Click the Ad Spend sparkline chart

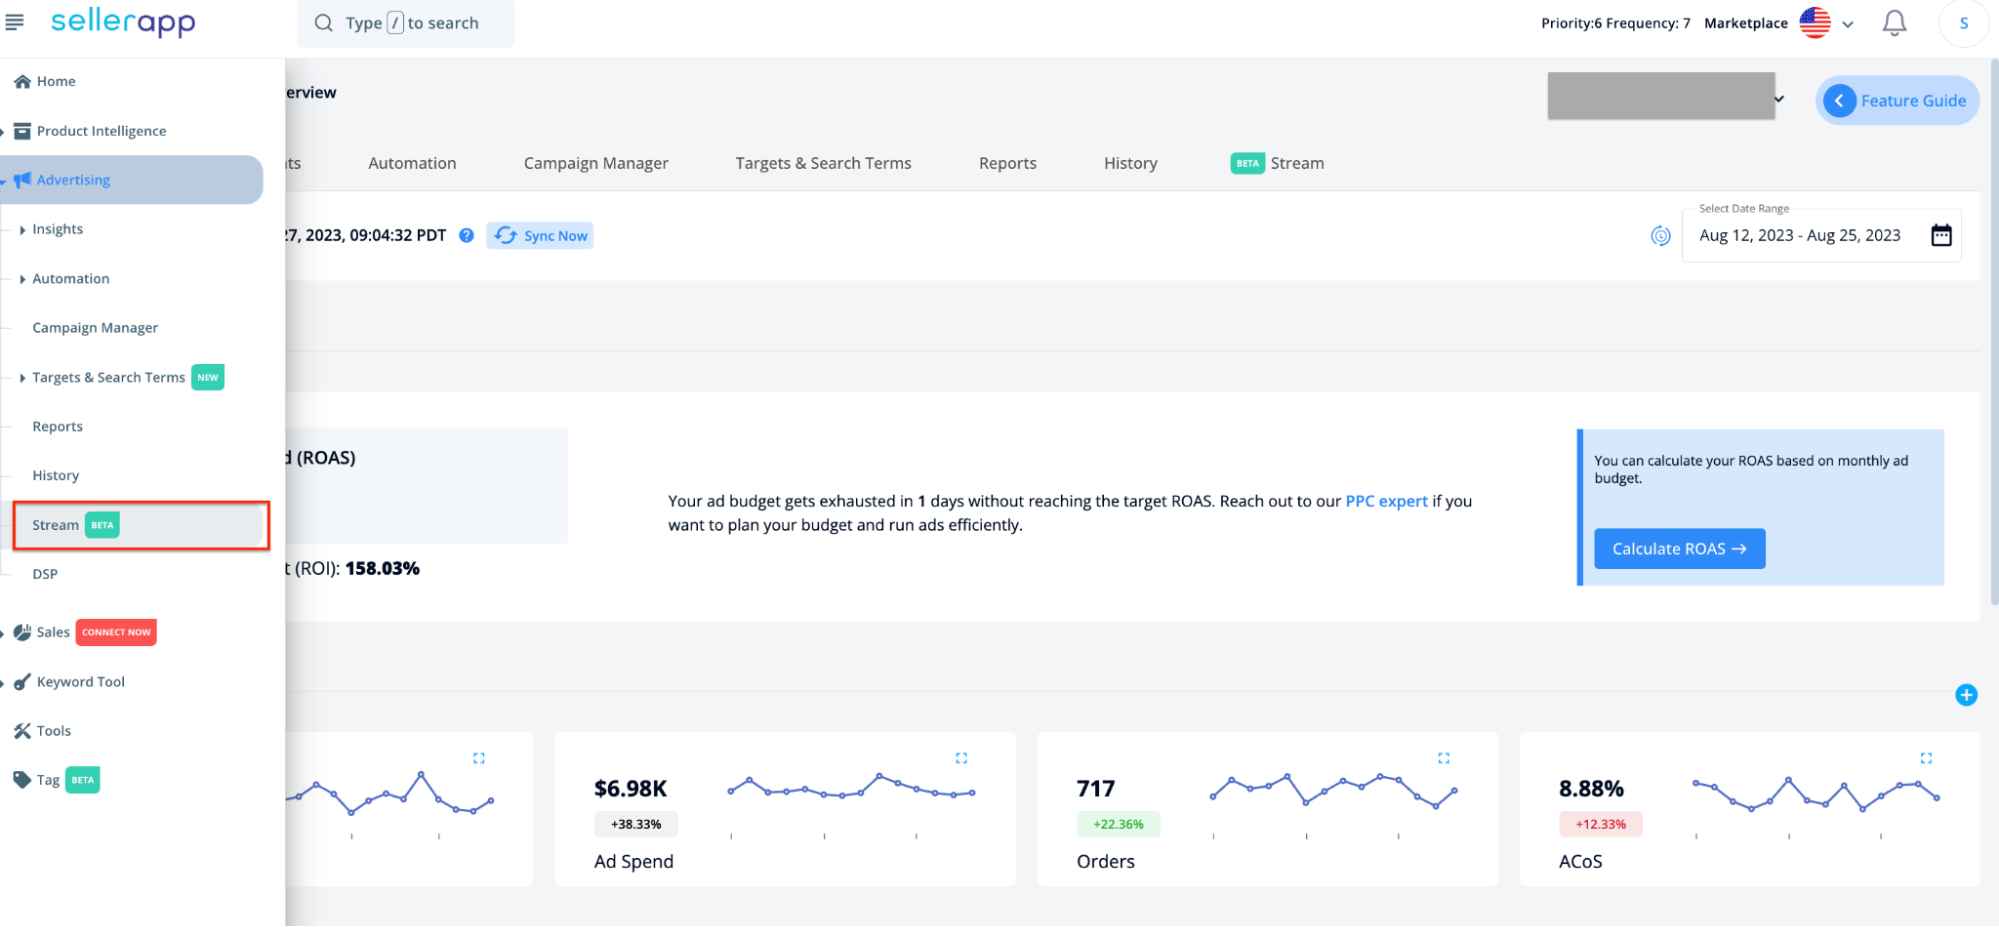851,787
